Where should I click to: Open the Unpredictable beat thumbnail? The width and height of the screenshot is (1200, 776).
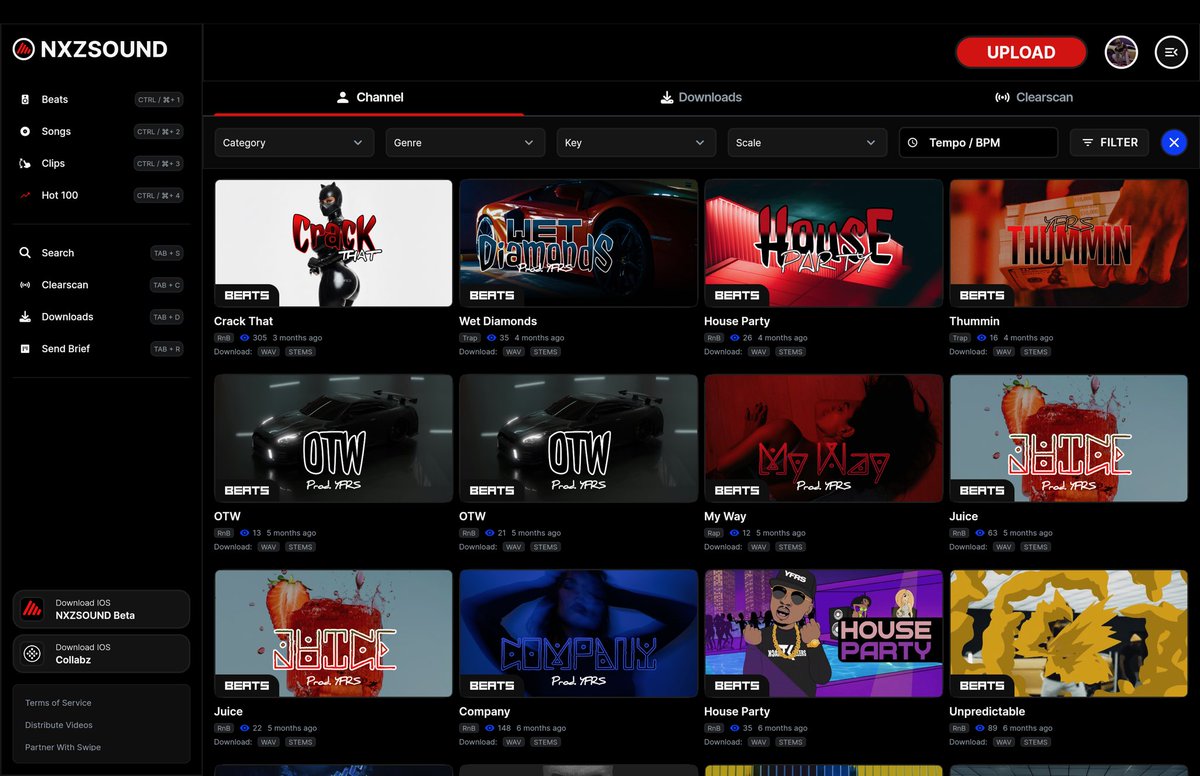1069,633
